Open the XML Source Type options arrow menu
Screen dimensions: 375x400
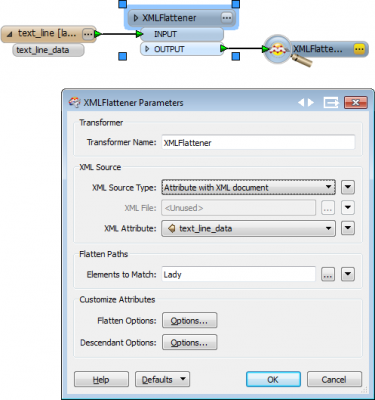pyautogui.click(x=348, y=187)
